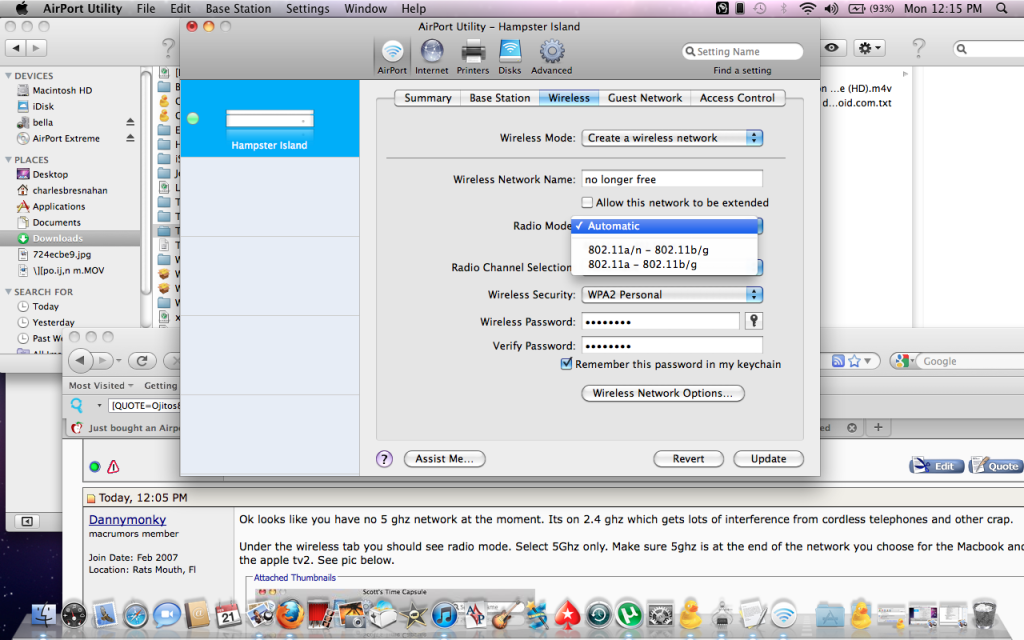Open the Window menu in the menu bar
The image size is (1024, 640).
point(365,8)
